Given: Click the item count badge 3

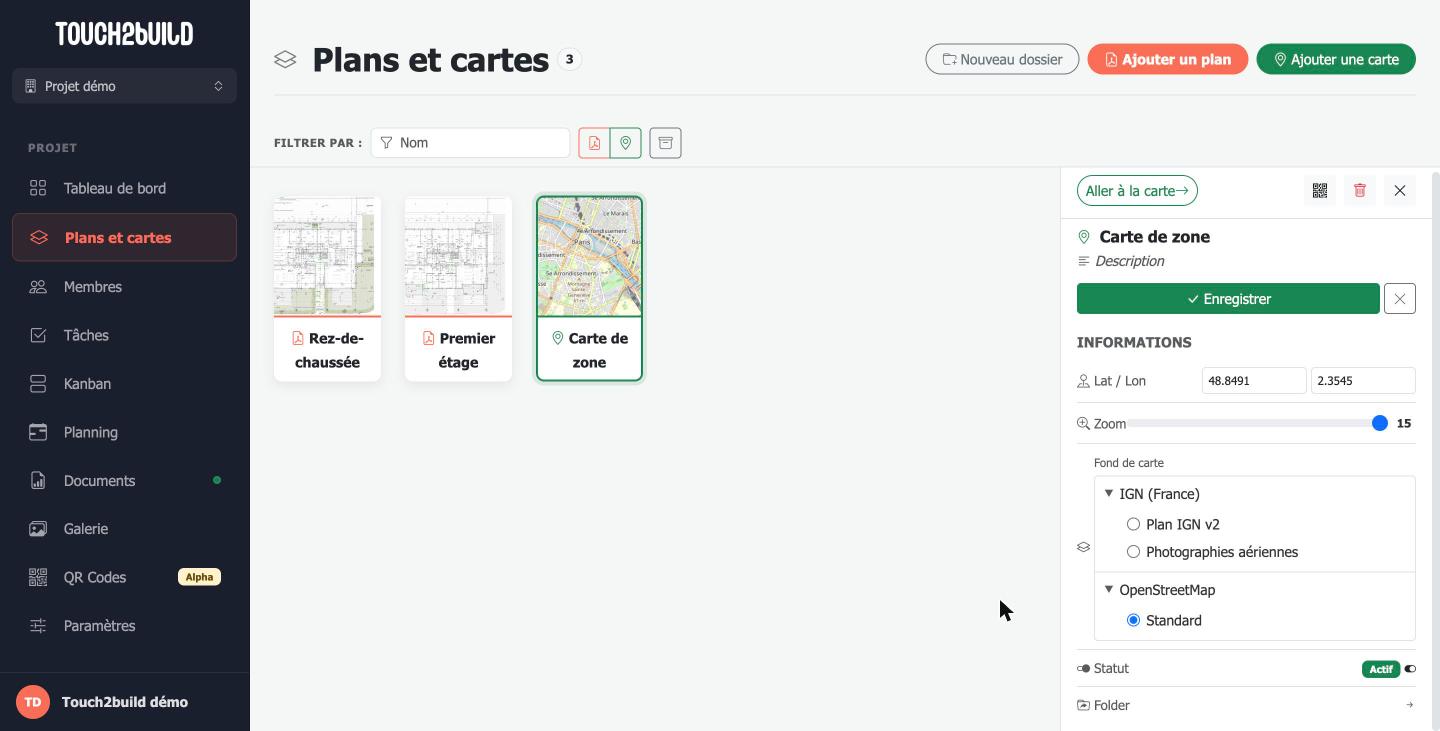Looking at the screenshot, I should (570, 60).
